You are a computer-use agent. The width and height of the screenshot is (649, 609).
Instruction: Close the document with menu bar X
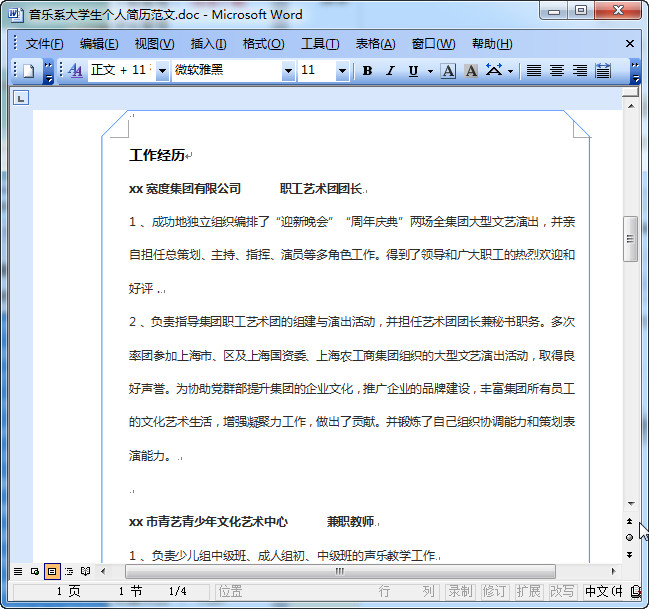pos(630,43)
